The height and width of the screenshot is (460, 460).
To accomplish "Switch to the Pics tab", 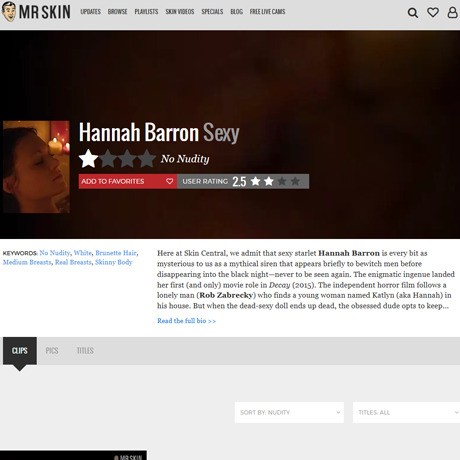I will click(x=52, y=351).
